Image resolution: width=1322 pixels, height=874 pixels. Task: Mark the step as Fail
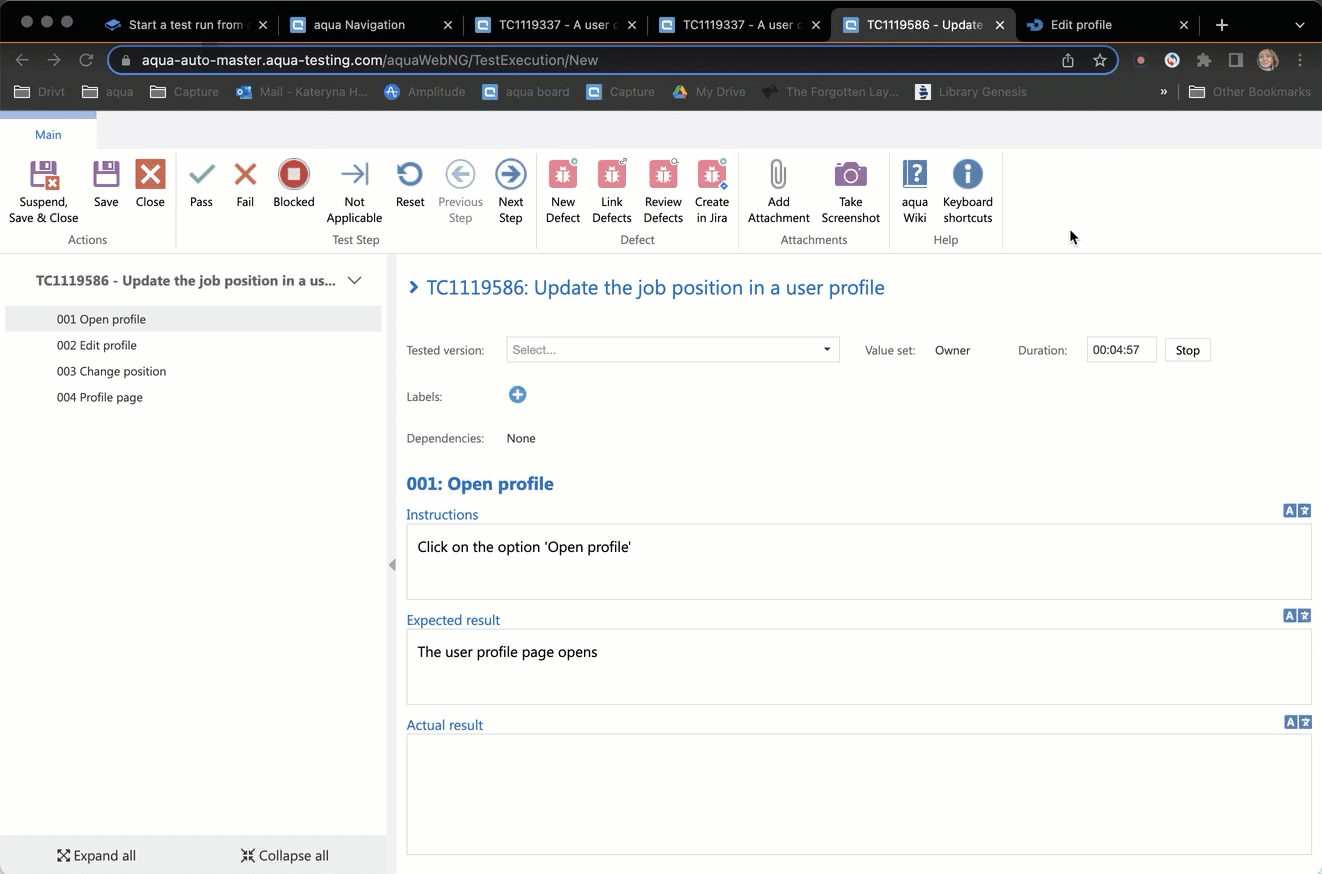click(x=245, y=176)
